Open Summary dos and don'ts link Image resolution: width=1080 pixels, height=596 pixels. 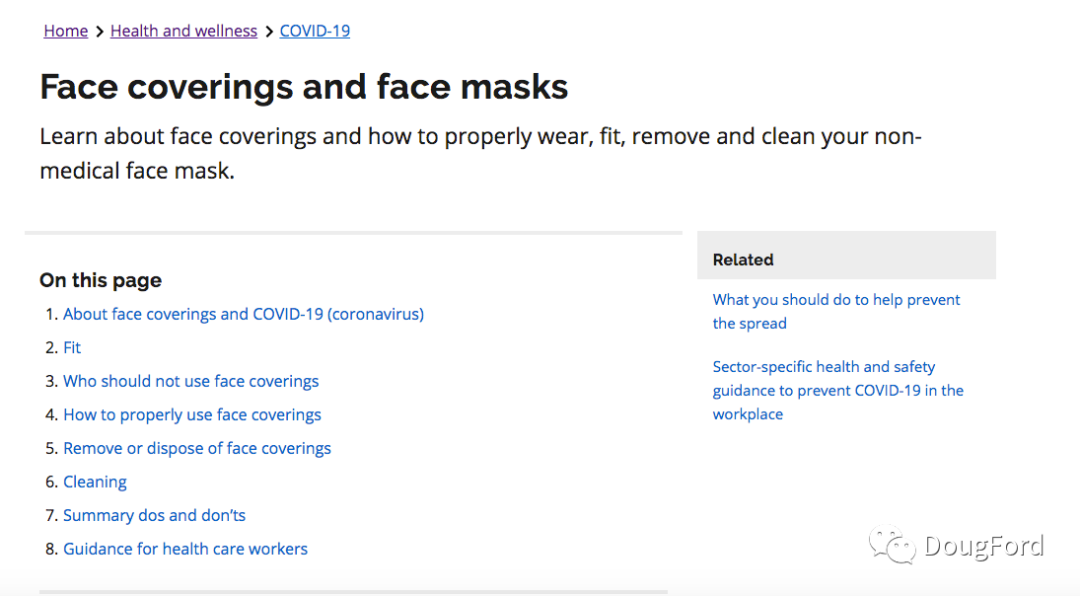click(154, 515)
